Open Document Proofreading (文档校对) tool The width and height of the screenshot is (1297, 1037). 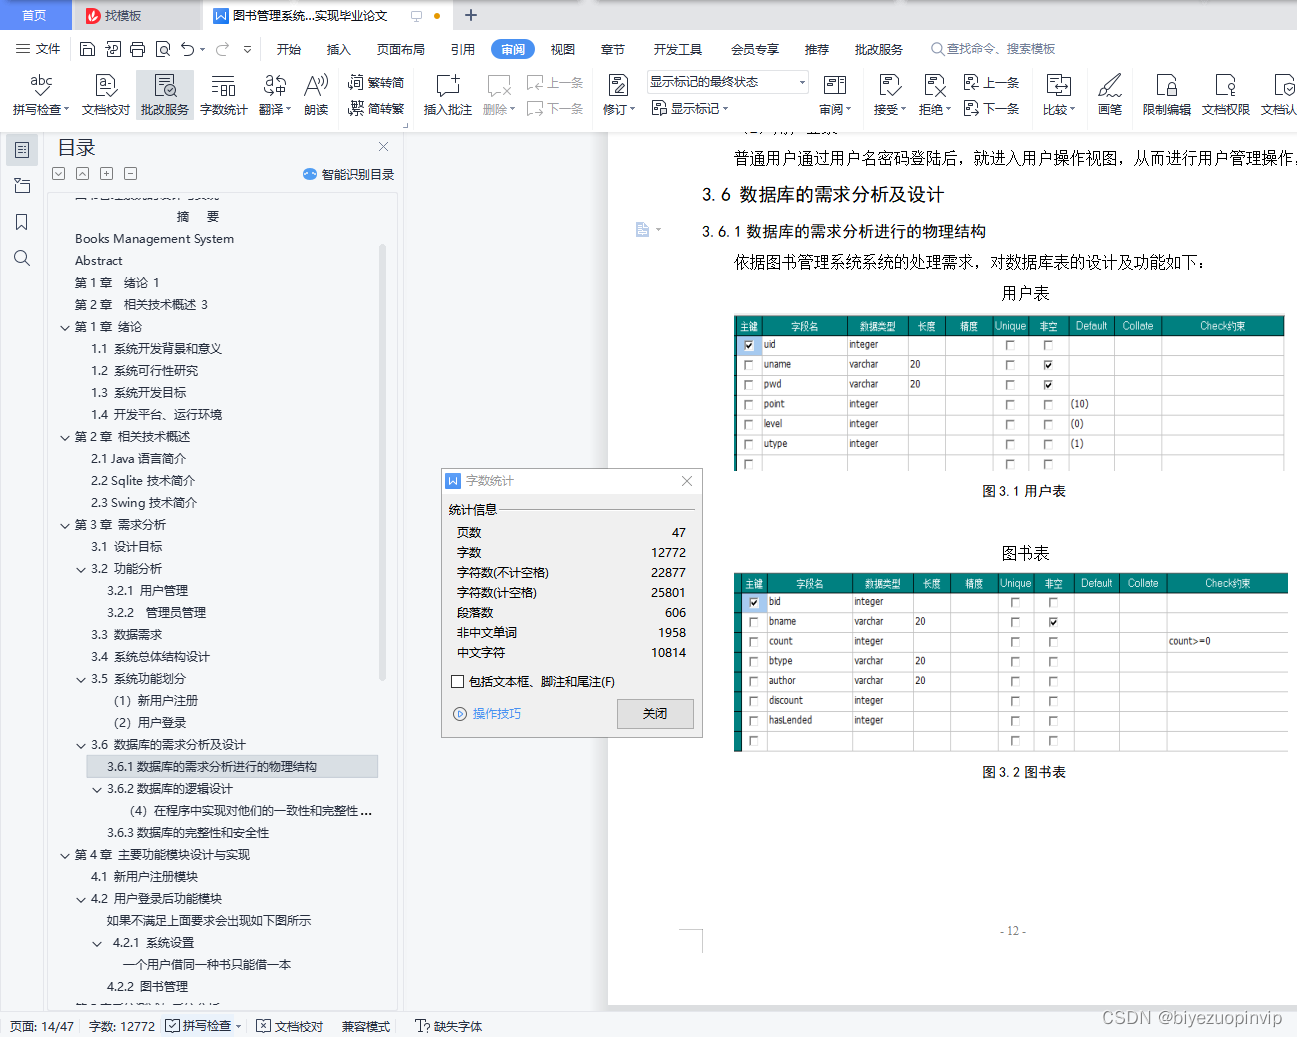point(106,95)
